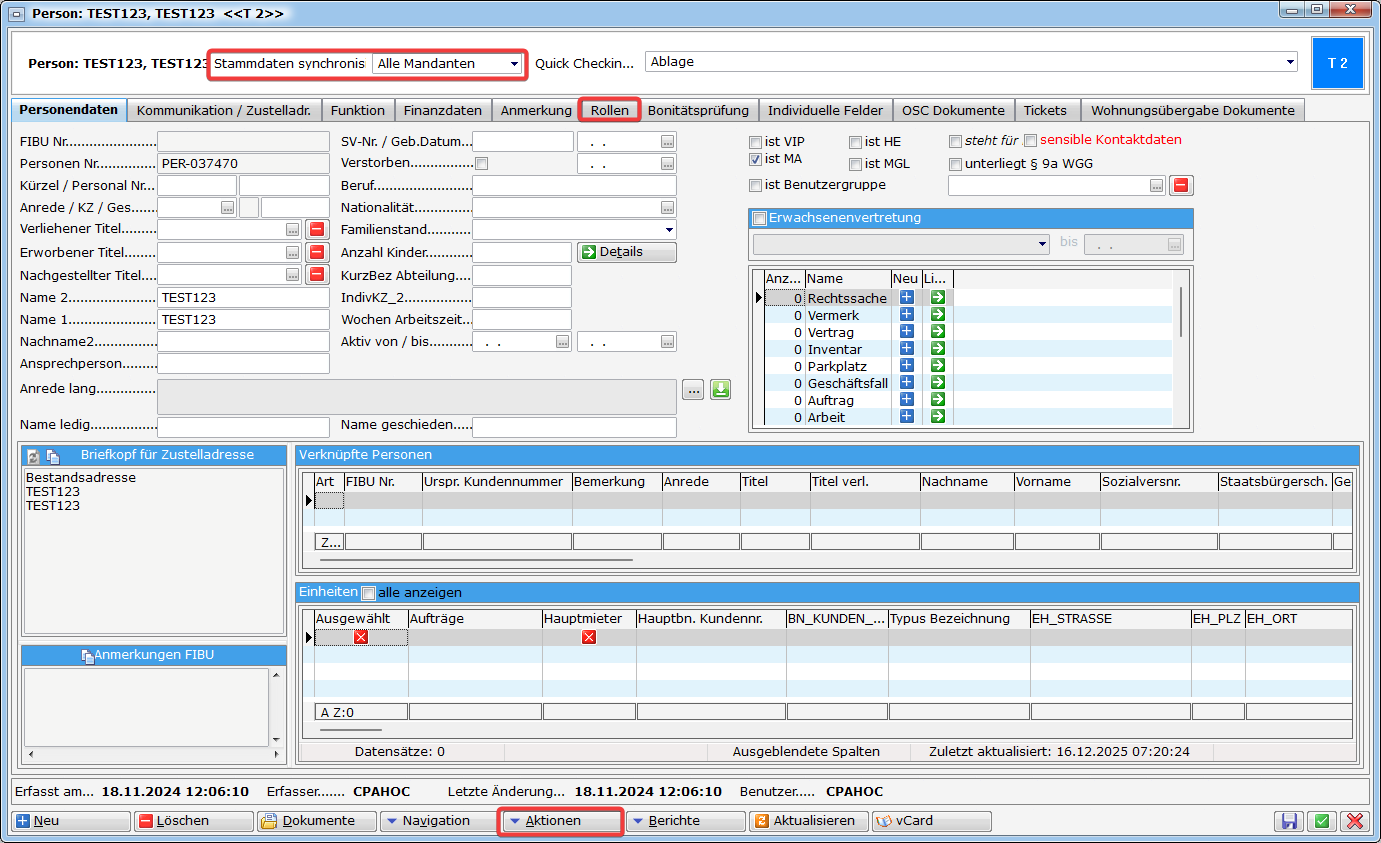Screen dimensions: 1381x843
Task: Open the Aktionen dropdown menu
Action: (560, 821)
